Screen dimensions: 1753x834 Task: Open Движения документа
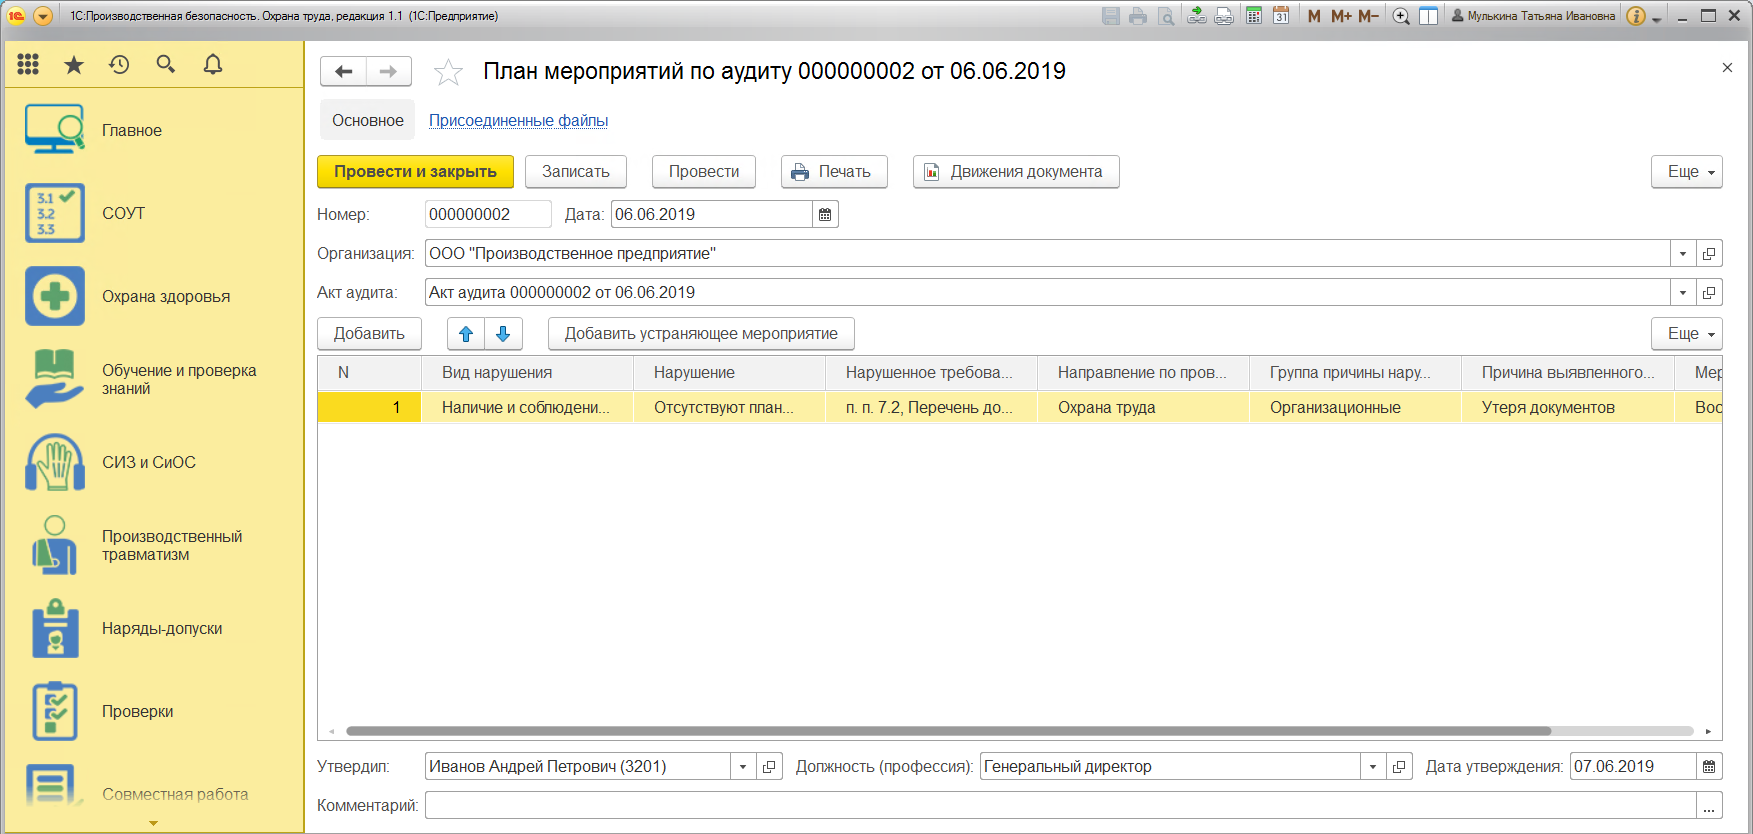[x=1016, y=172]
